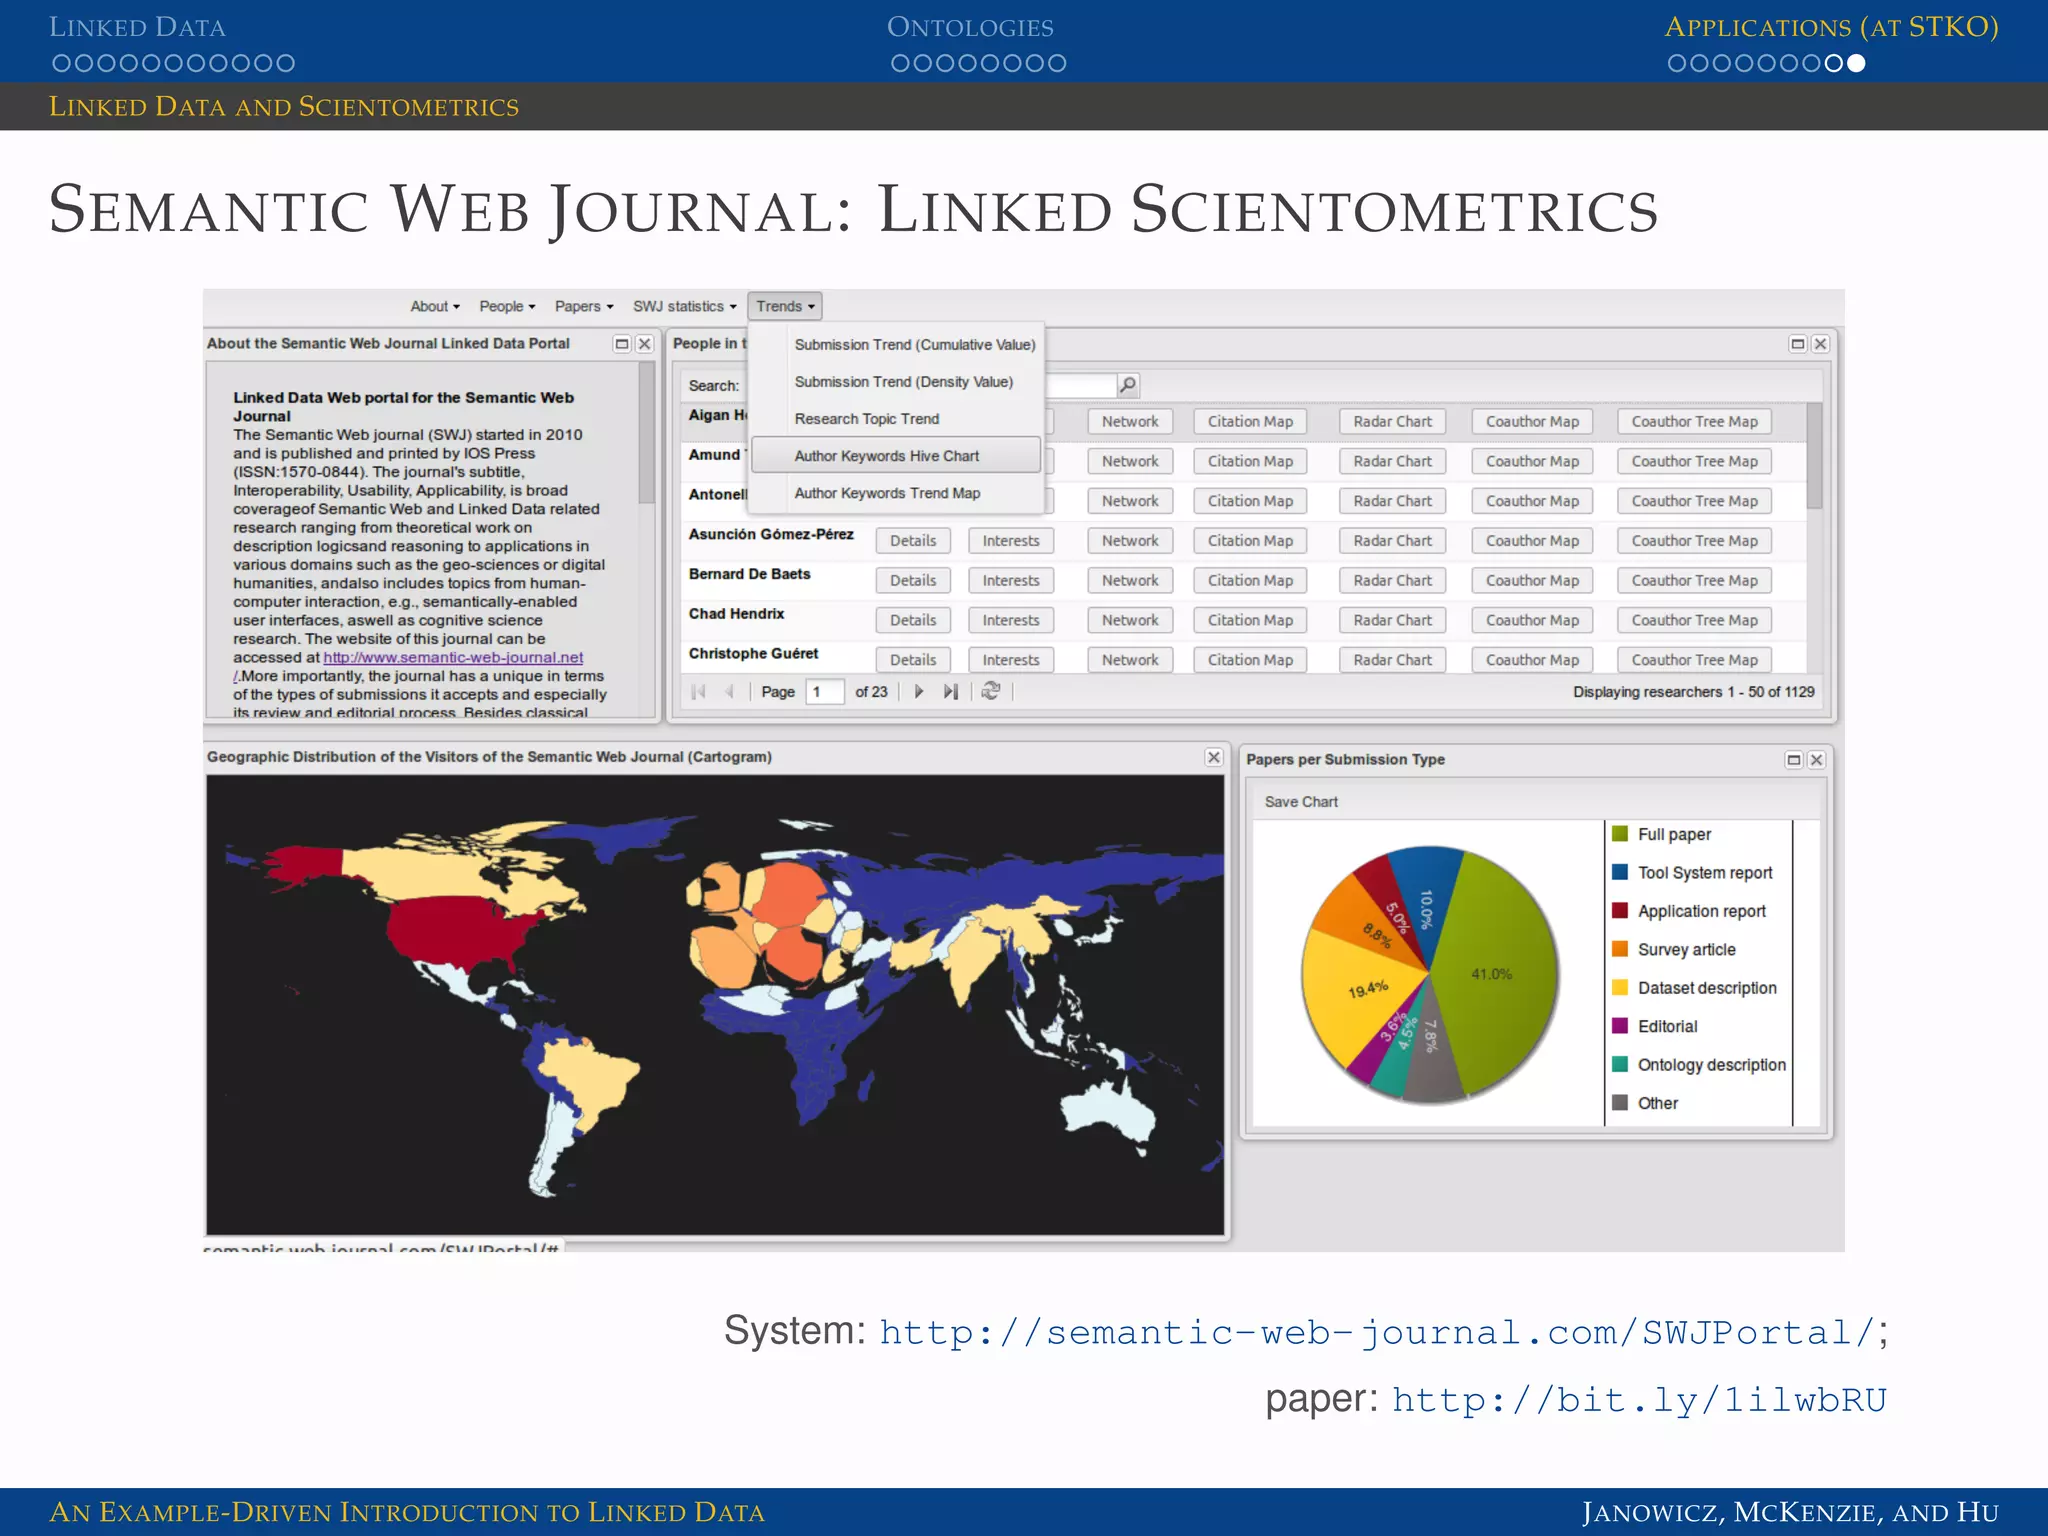Open Details for Asunción Gómez-Pérez
This screenshot has width=2048, height=1536.
click(x=913, y=541)
